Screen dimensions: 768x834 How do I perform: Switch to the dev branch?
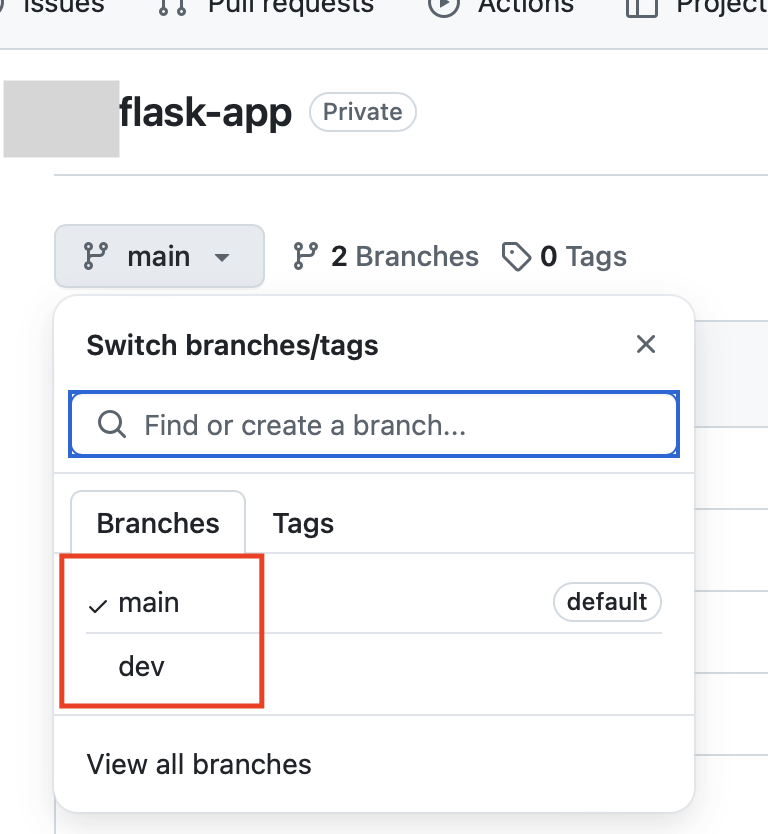coord(141,666)
